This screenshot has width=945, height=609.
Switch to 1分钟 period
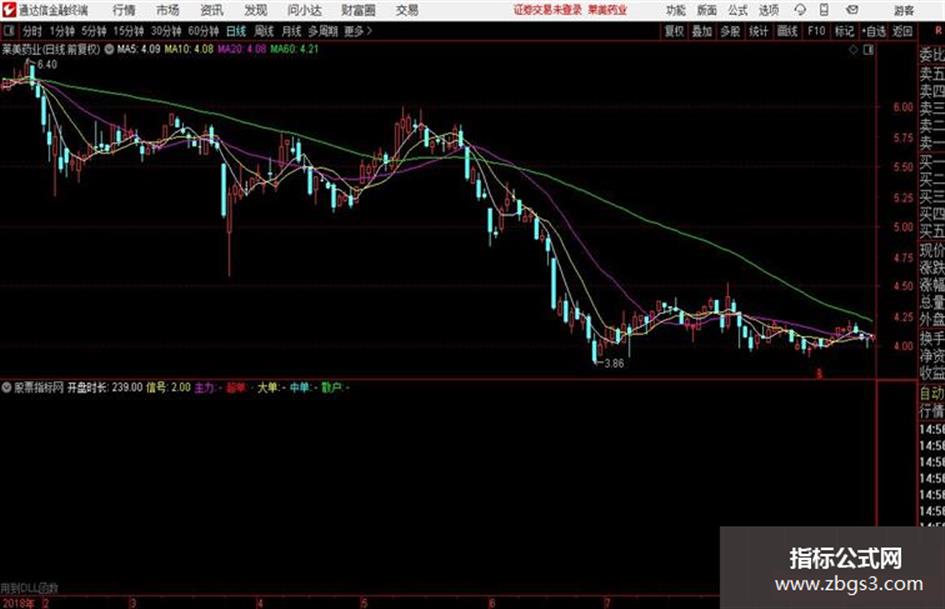[x=62, y=31]
